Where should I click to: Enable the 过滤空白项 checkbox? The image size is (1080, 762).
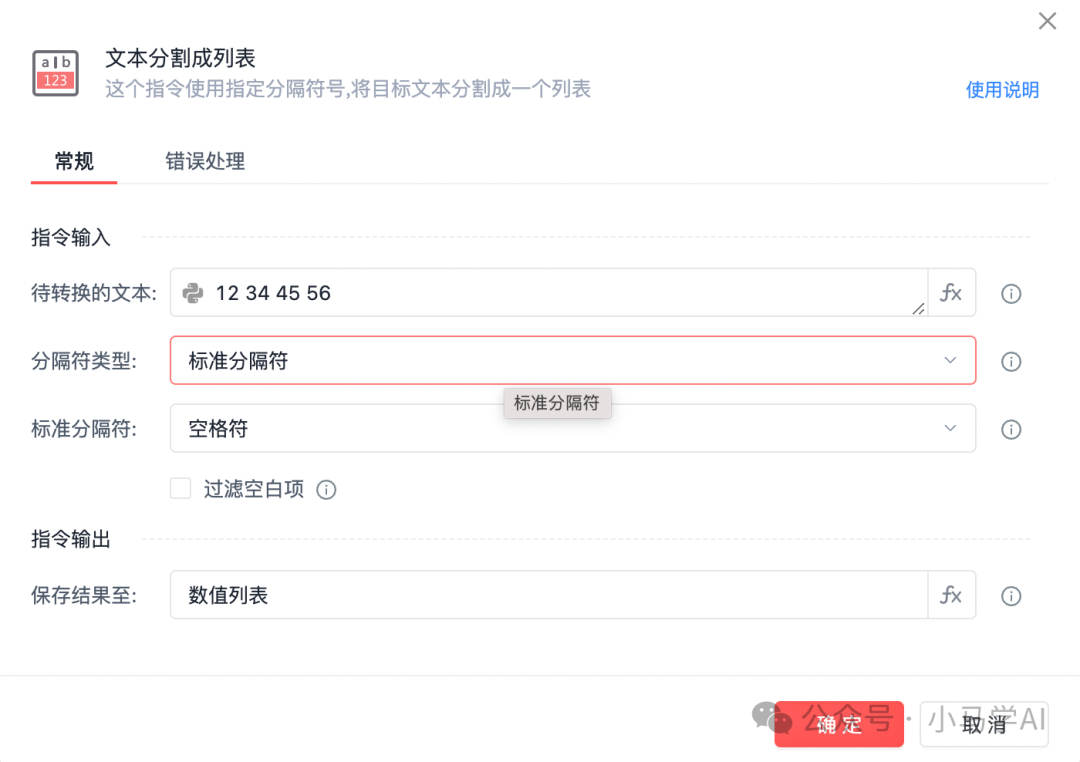coord(181,489)
